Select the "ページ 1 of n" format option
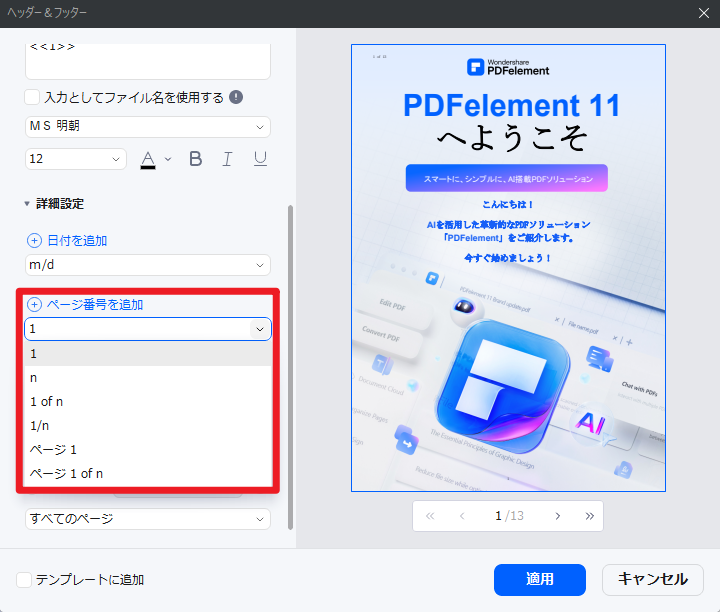The image size is (720, 612). click(x=148, y=473)
